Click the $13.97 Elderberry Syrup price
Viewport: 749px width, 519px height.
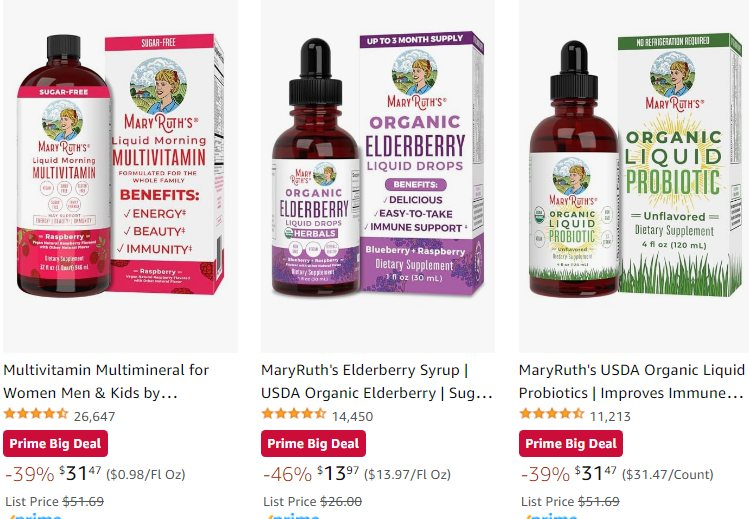tap(338, 474)
